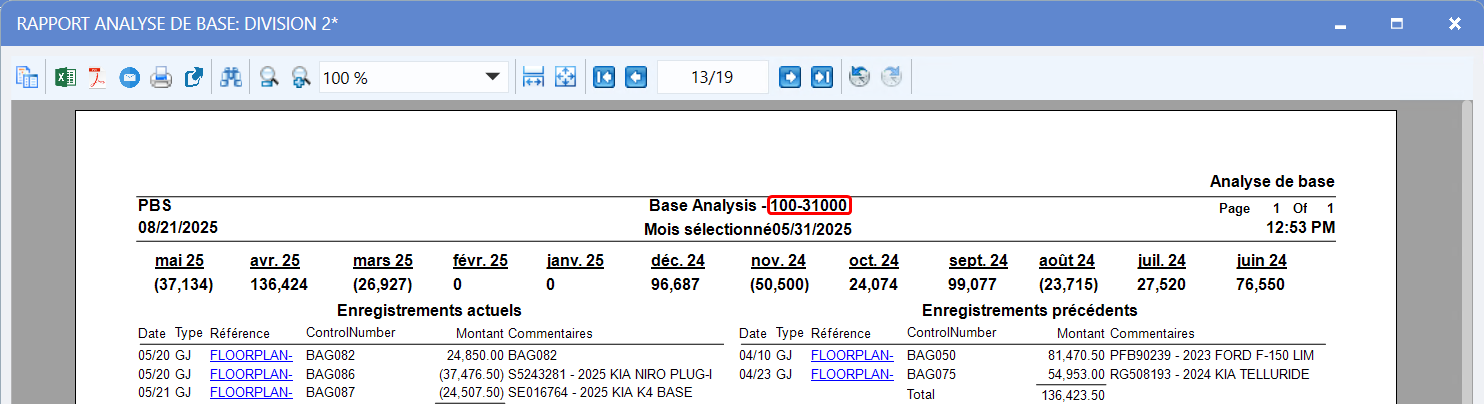Jump to the last page
This screenshot has height=404, width=1484.
(822, 77)
